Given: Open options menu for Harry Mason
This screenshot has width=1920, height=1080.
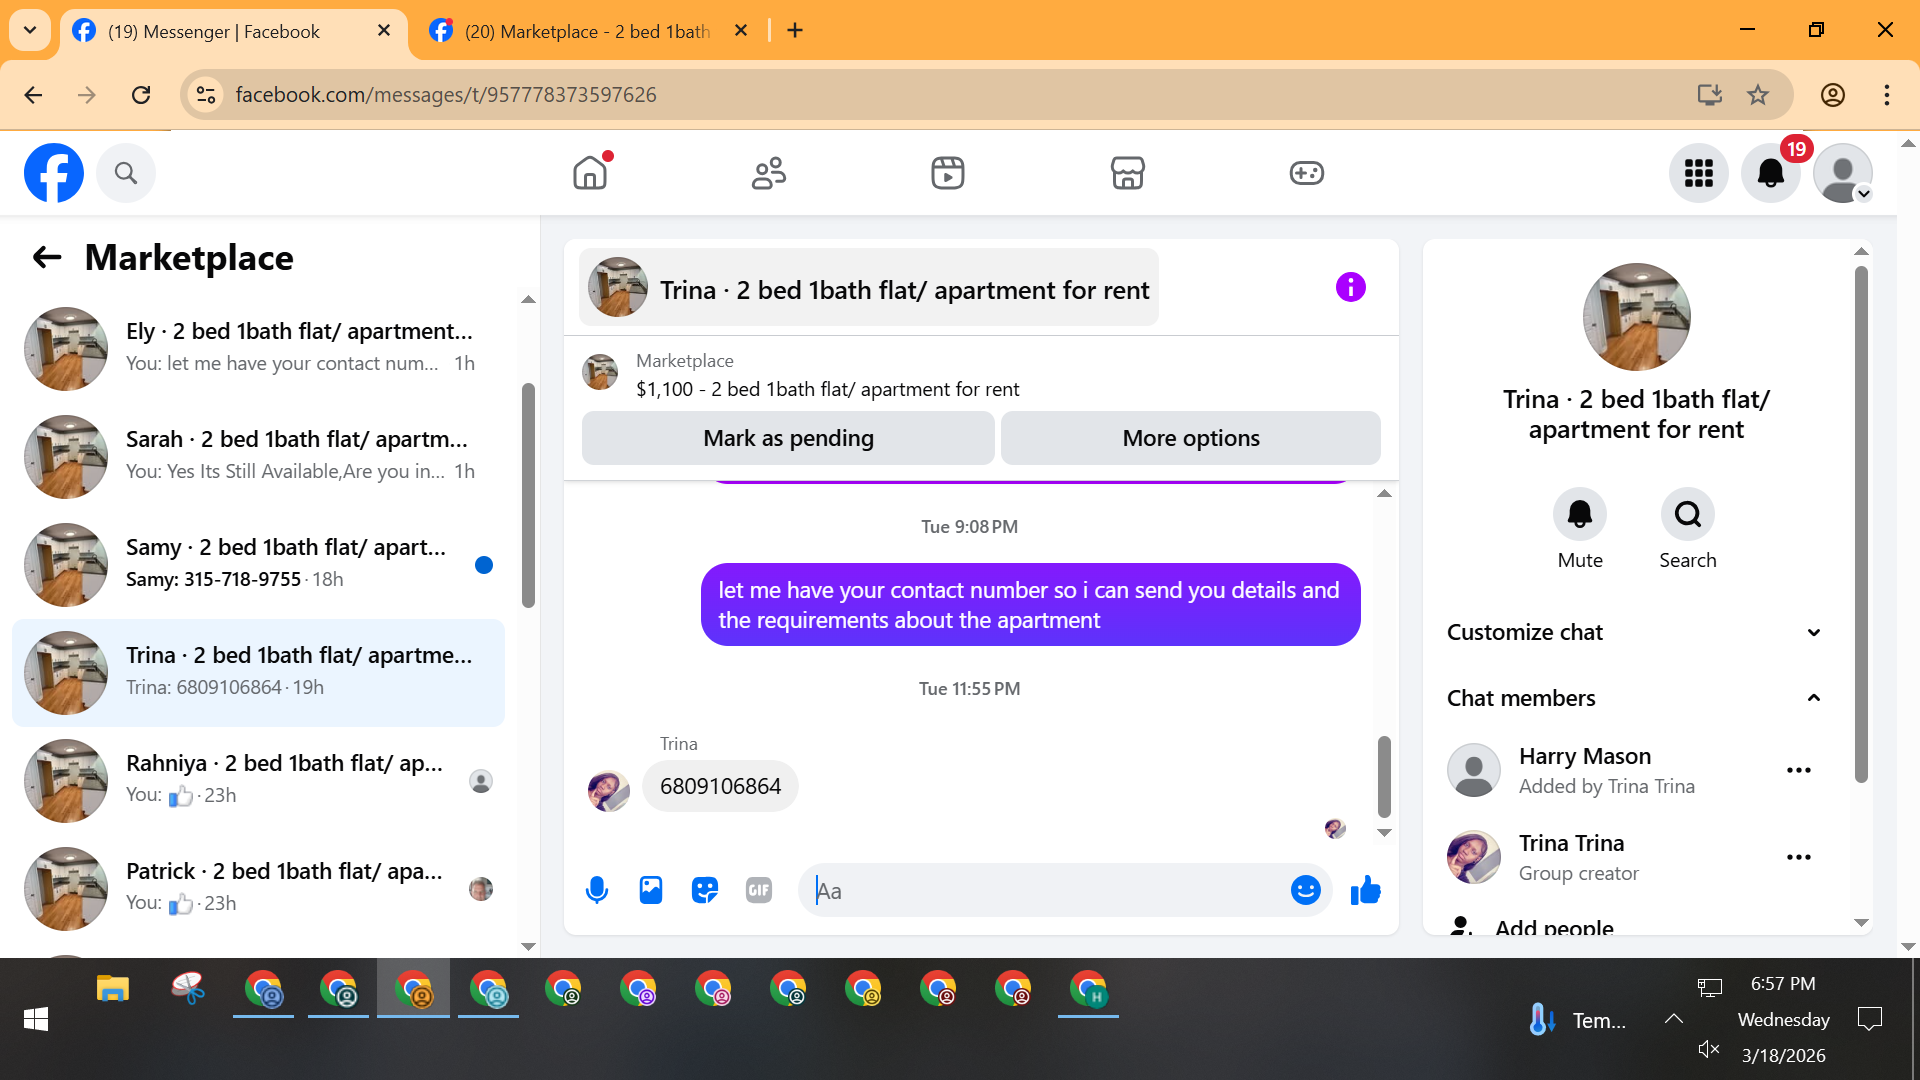Looking at the screenshot, I should pyautogui.click(x=1798, y=770).
